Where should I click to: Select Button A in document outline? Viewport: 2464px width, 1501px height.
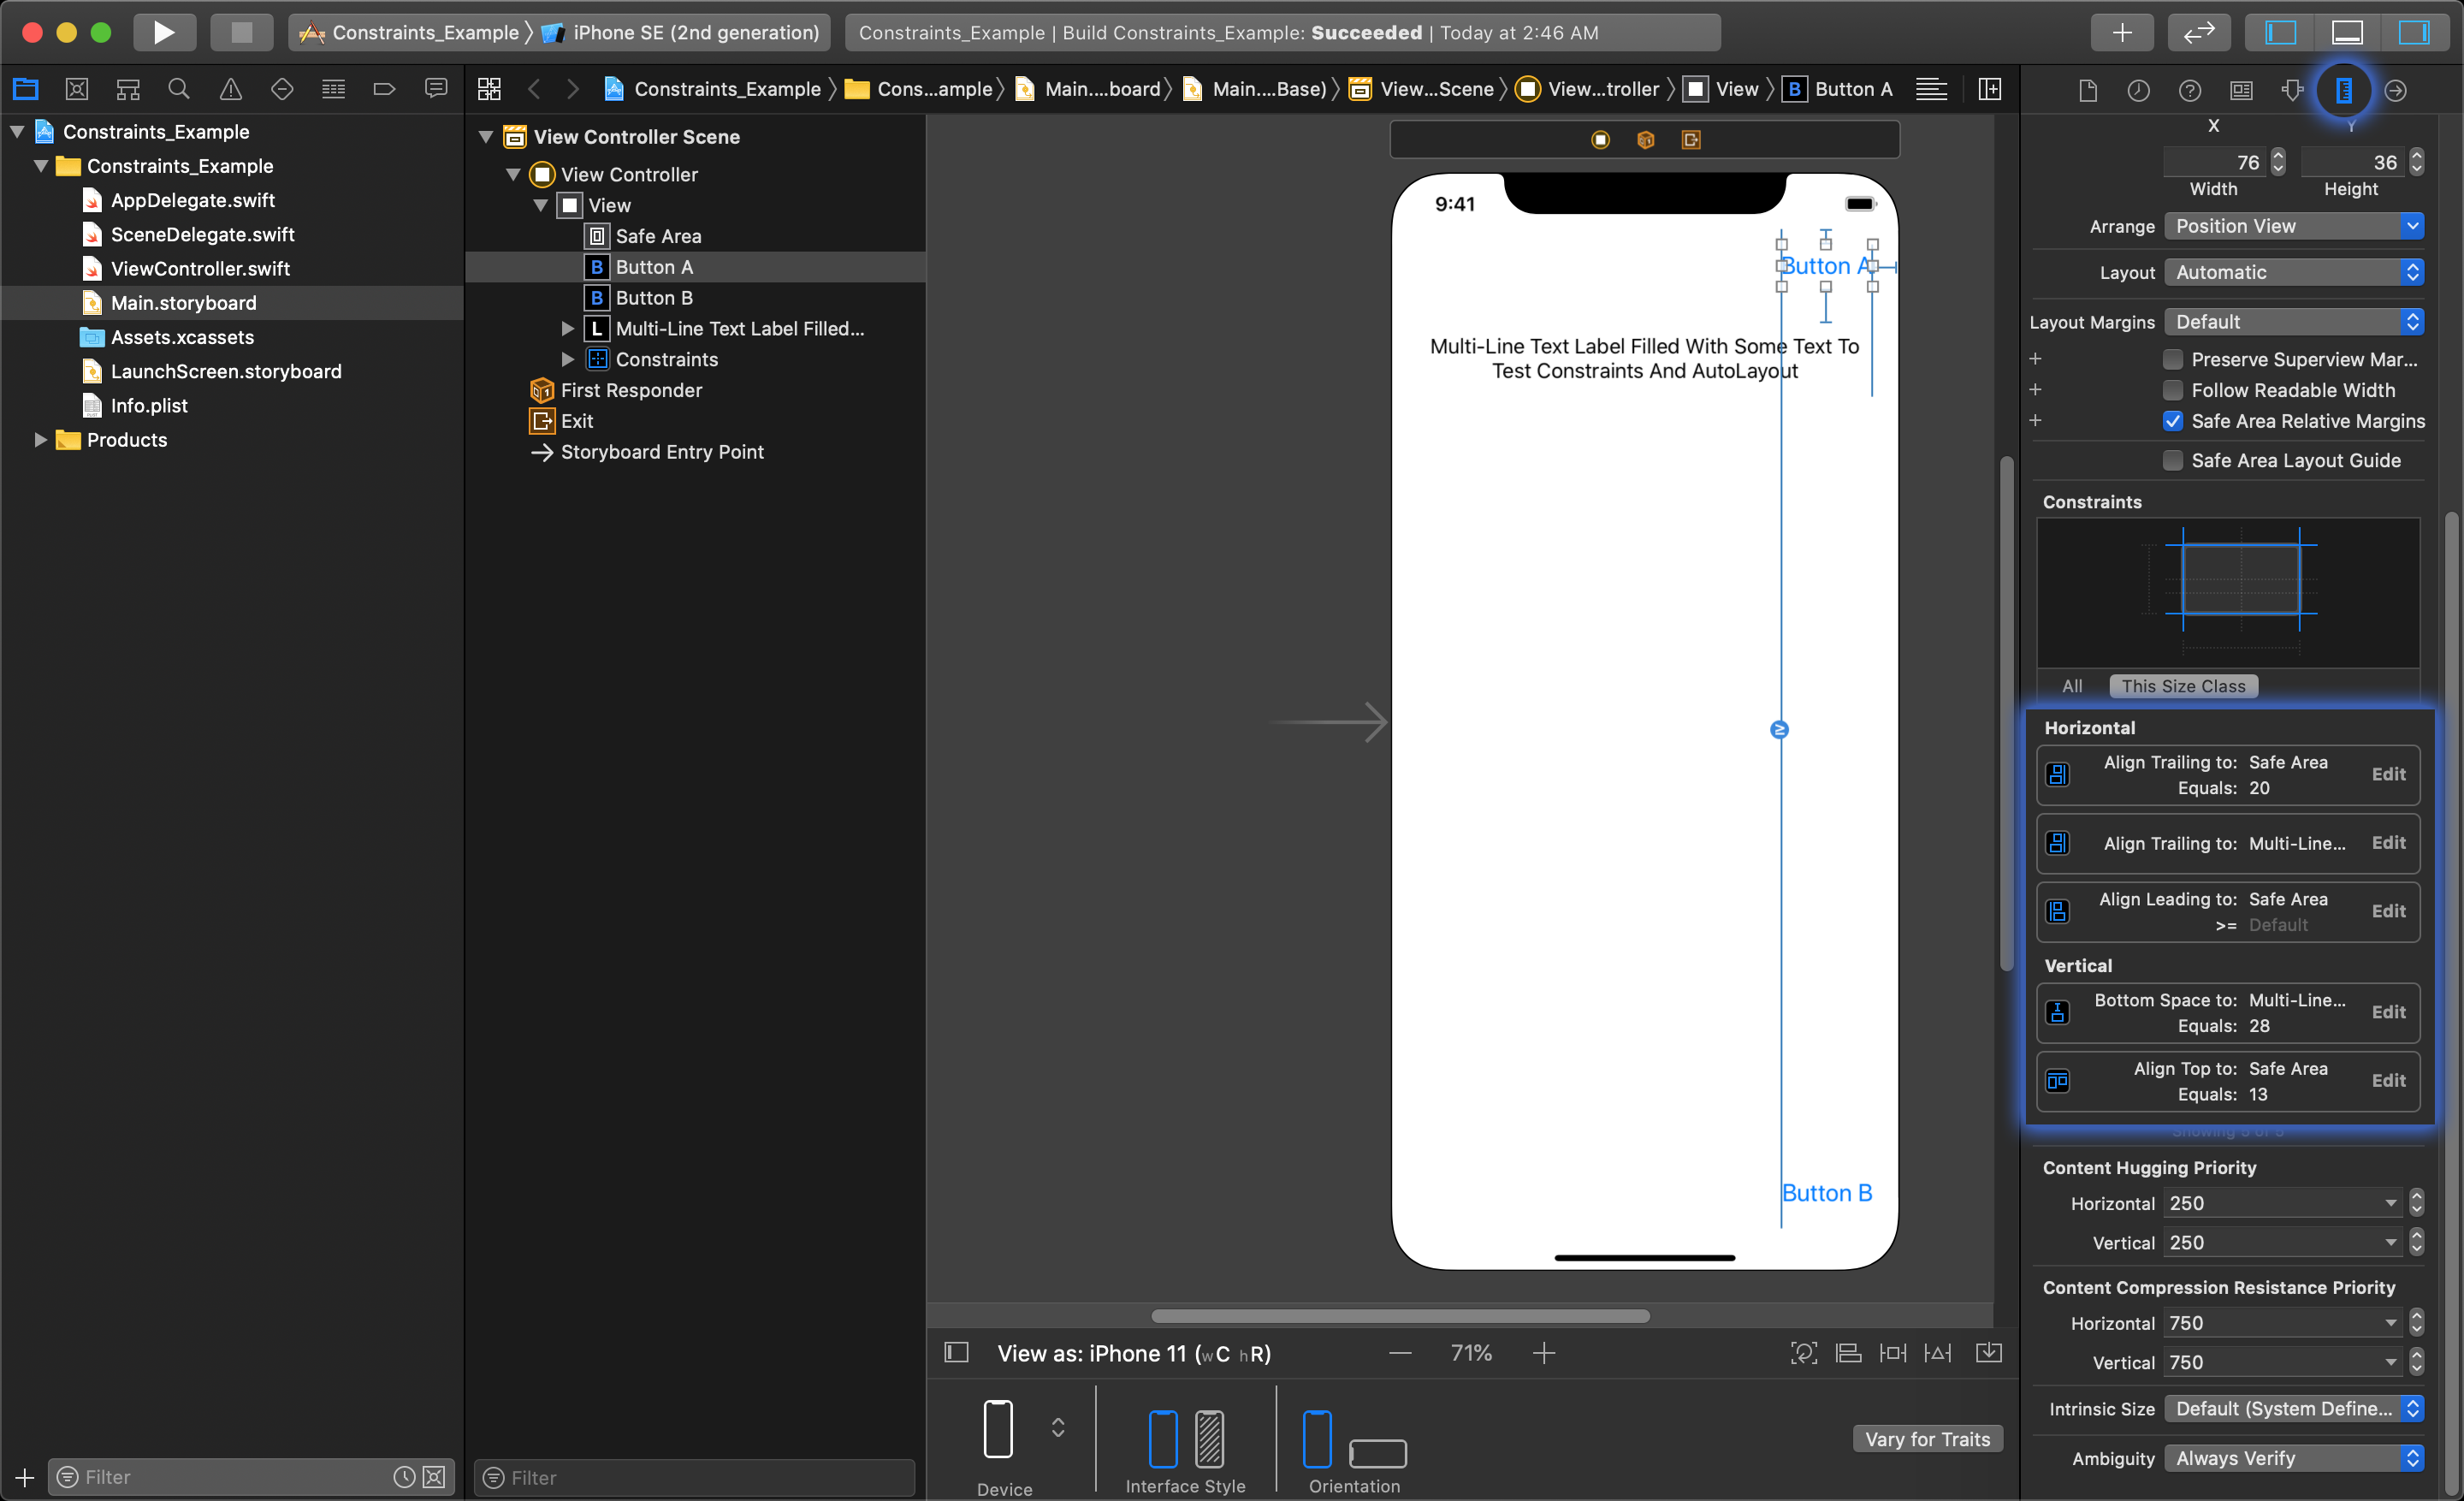pyautogui.click(x=651, y=264)
